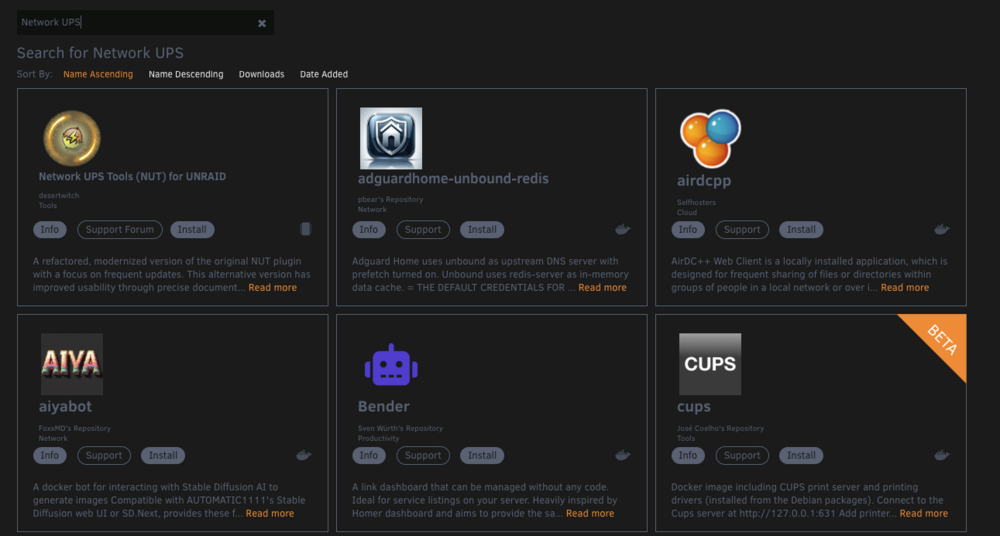Expand Read more on the Bender description
Viewport: 1000px width, 536px height.
point(590,514)
